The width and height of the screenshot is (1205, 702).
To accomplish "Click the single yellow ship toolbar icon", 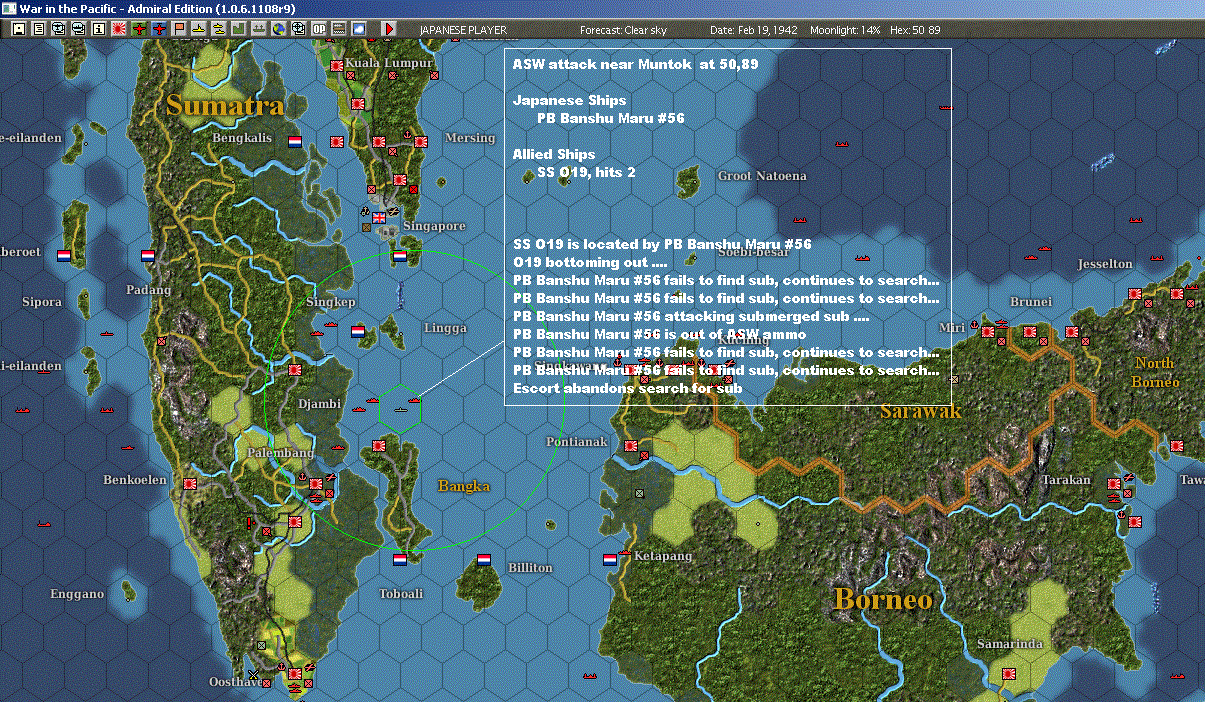I will 199,29.
